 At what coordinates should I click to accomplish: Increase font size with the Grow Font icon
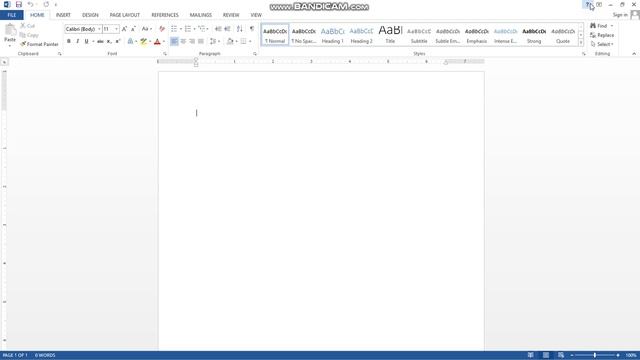124,29
